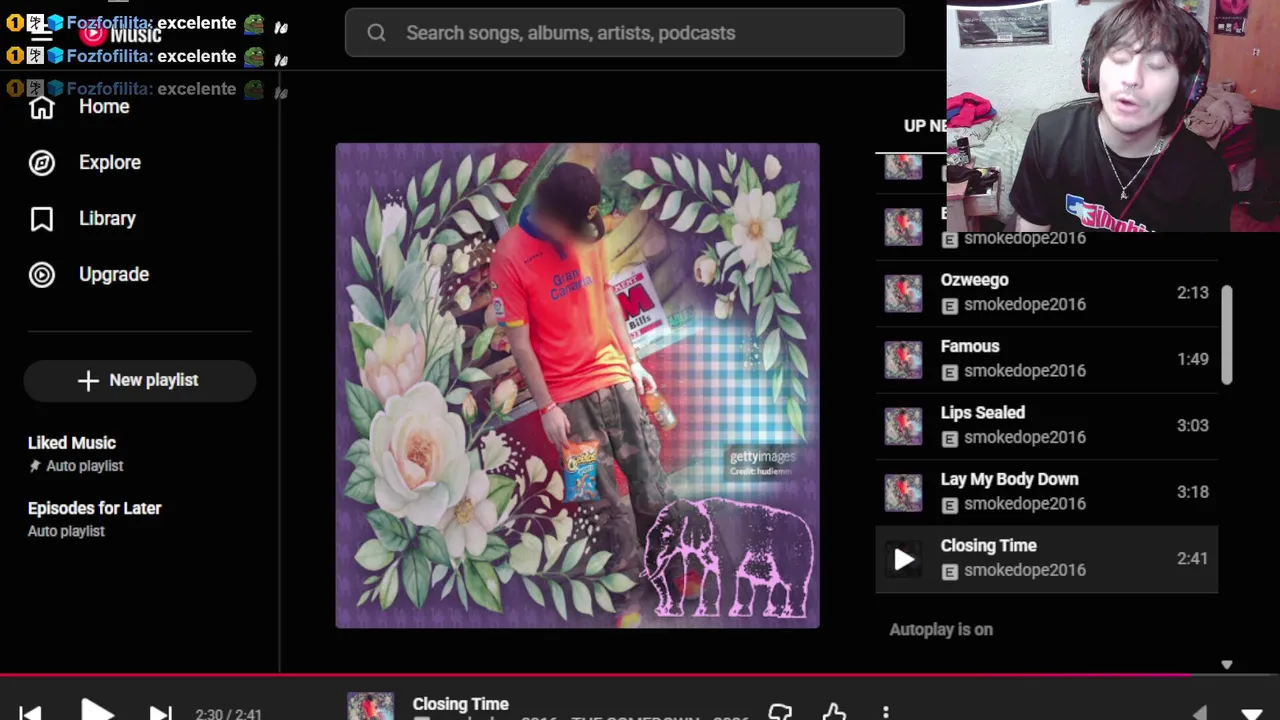The height and width of the screenshot is (720, 1280).
Task: Focus the search songs, albums, artists field
Action: pyautogui.click(x=625, y=33)
